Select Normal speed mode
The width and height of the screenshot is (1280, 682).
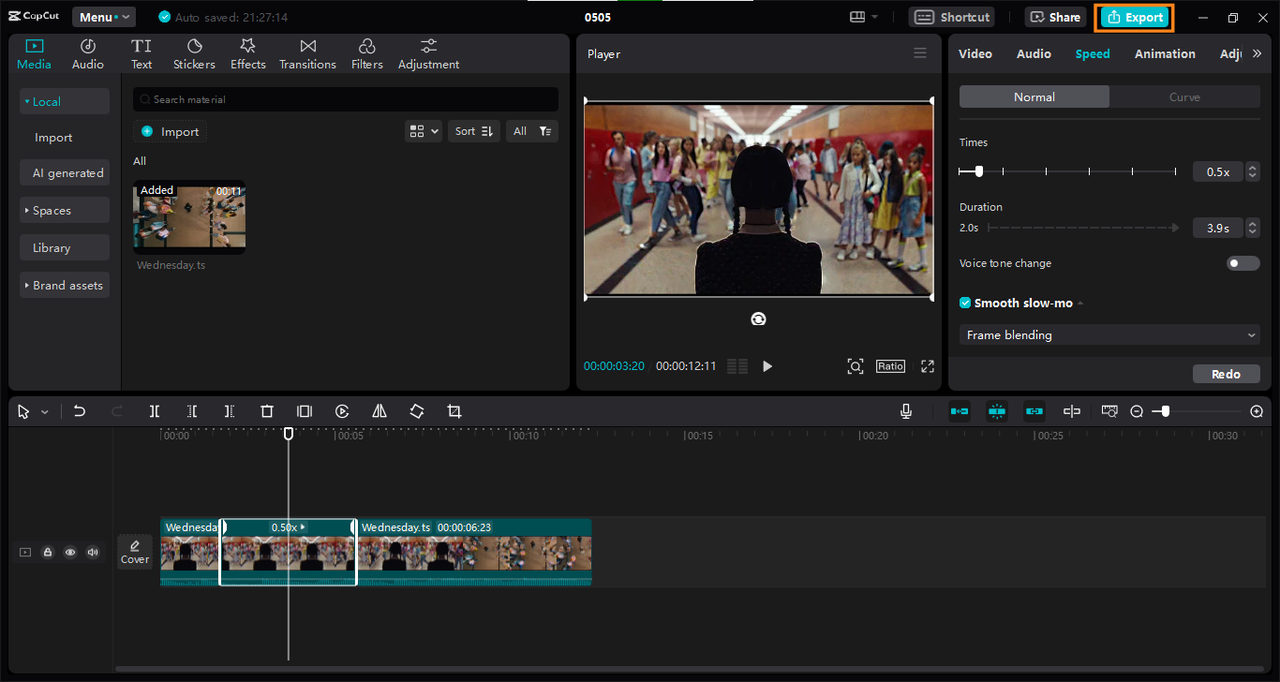click(1034, 97)
